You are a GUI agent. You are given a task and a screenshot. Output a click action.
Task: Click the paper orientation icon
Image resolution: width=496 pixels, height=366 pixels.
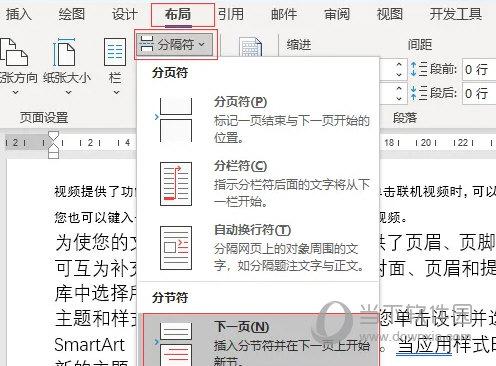[x=13, y=52]
